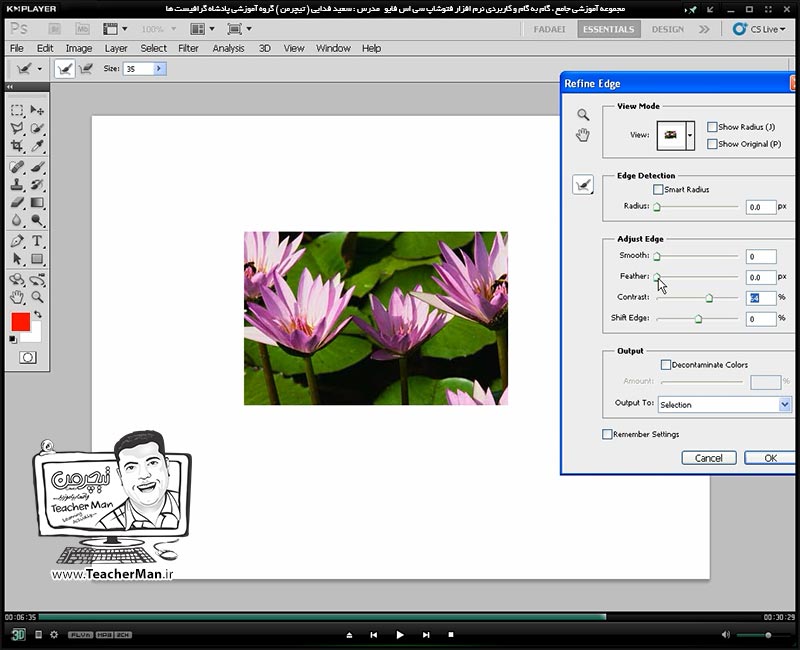Screen dimensions: 800x650
Task: Select the Eraser tool
Action: (17, 203)
